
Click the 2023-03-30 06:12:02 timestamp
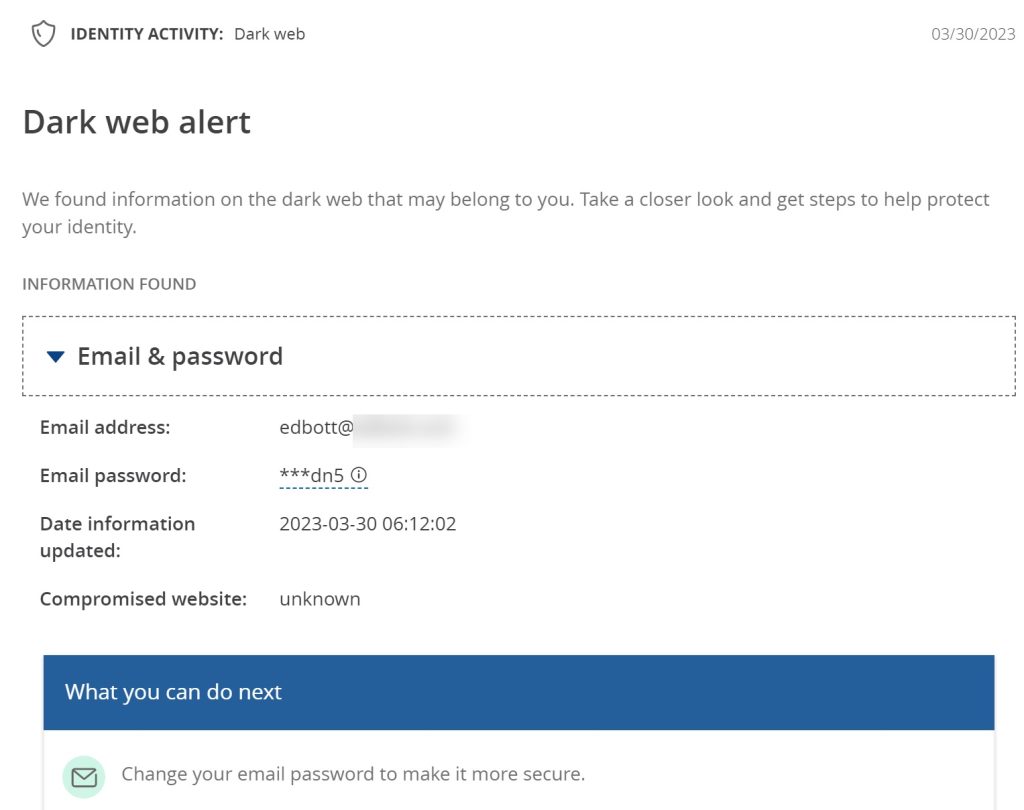(367, 524)
